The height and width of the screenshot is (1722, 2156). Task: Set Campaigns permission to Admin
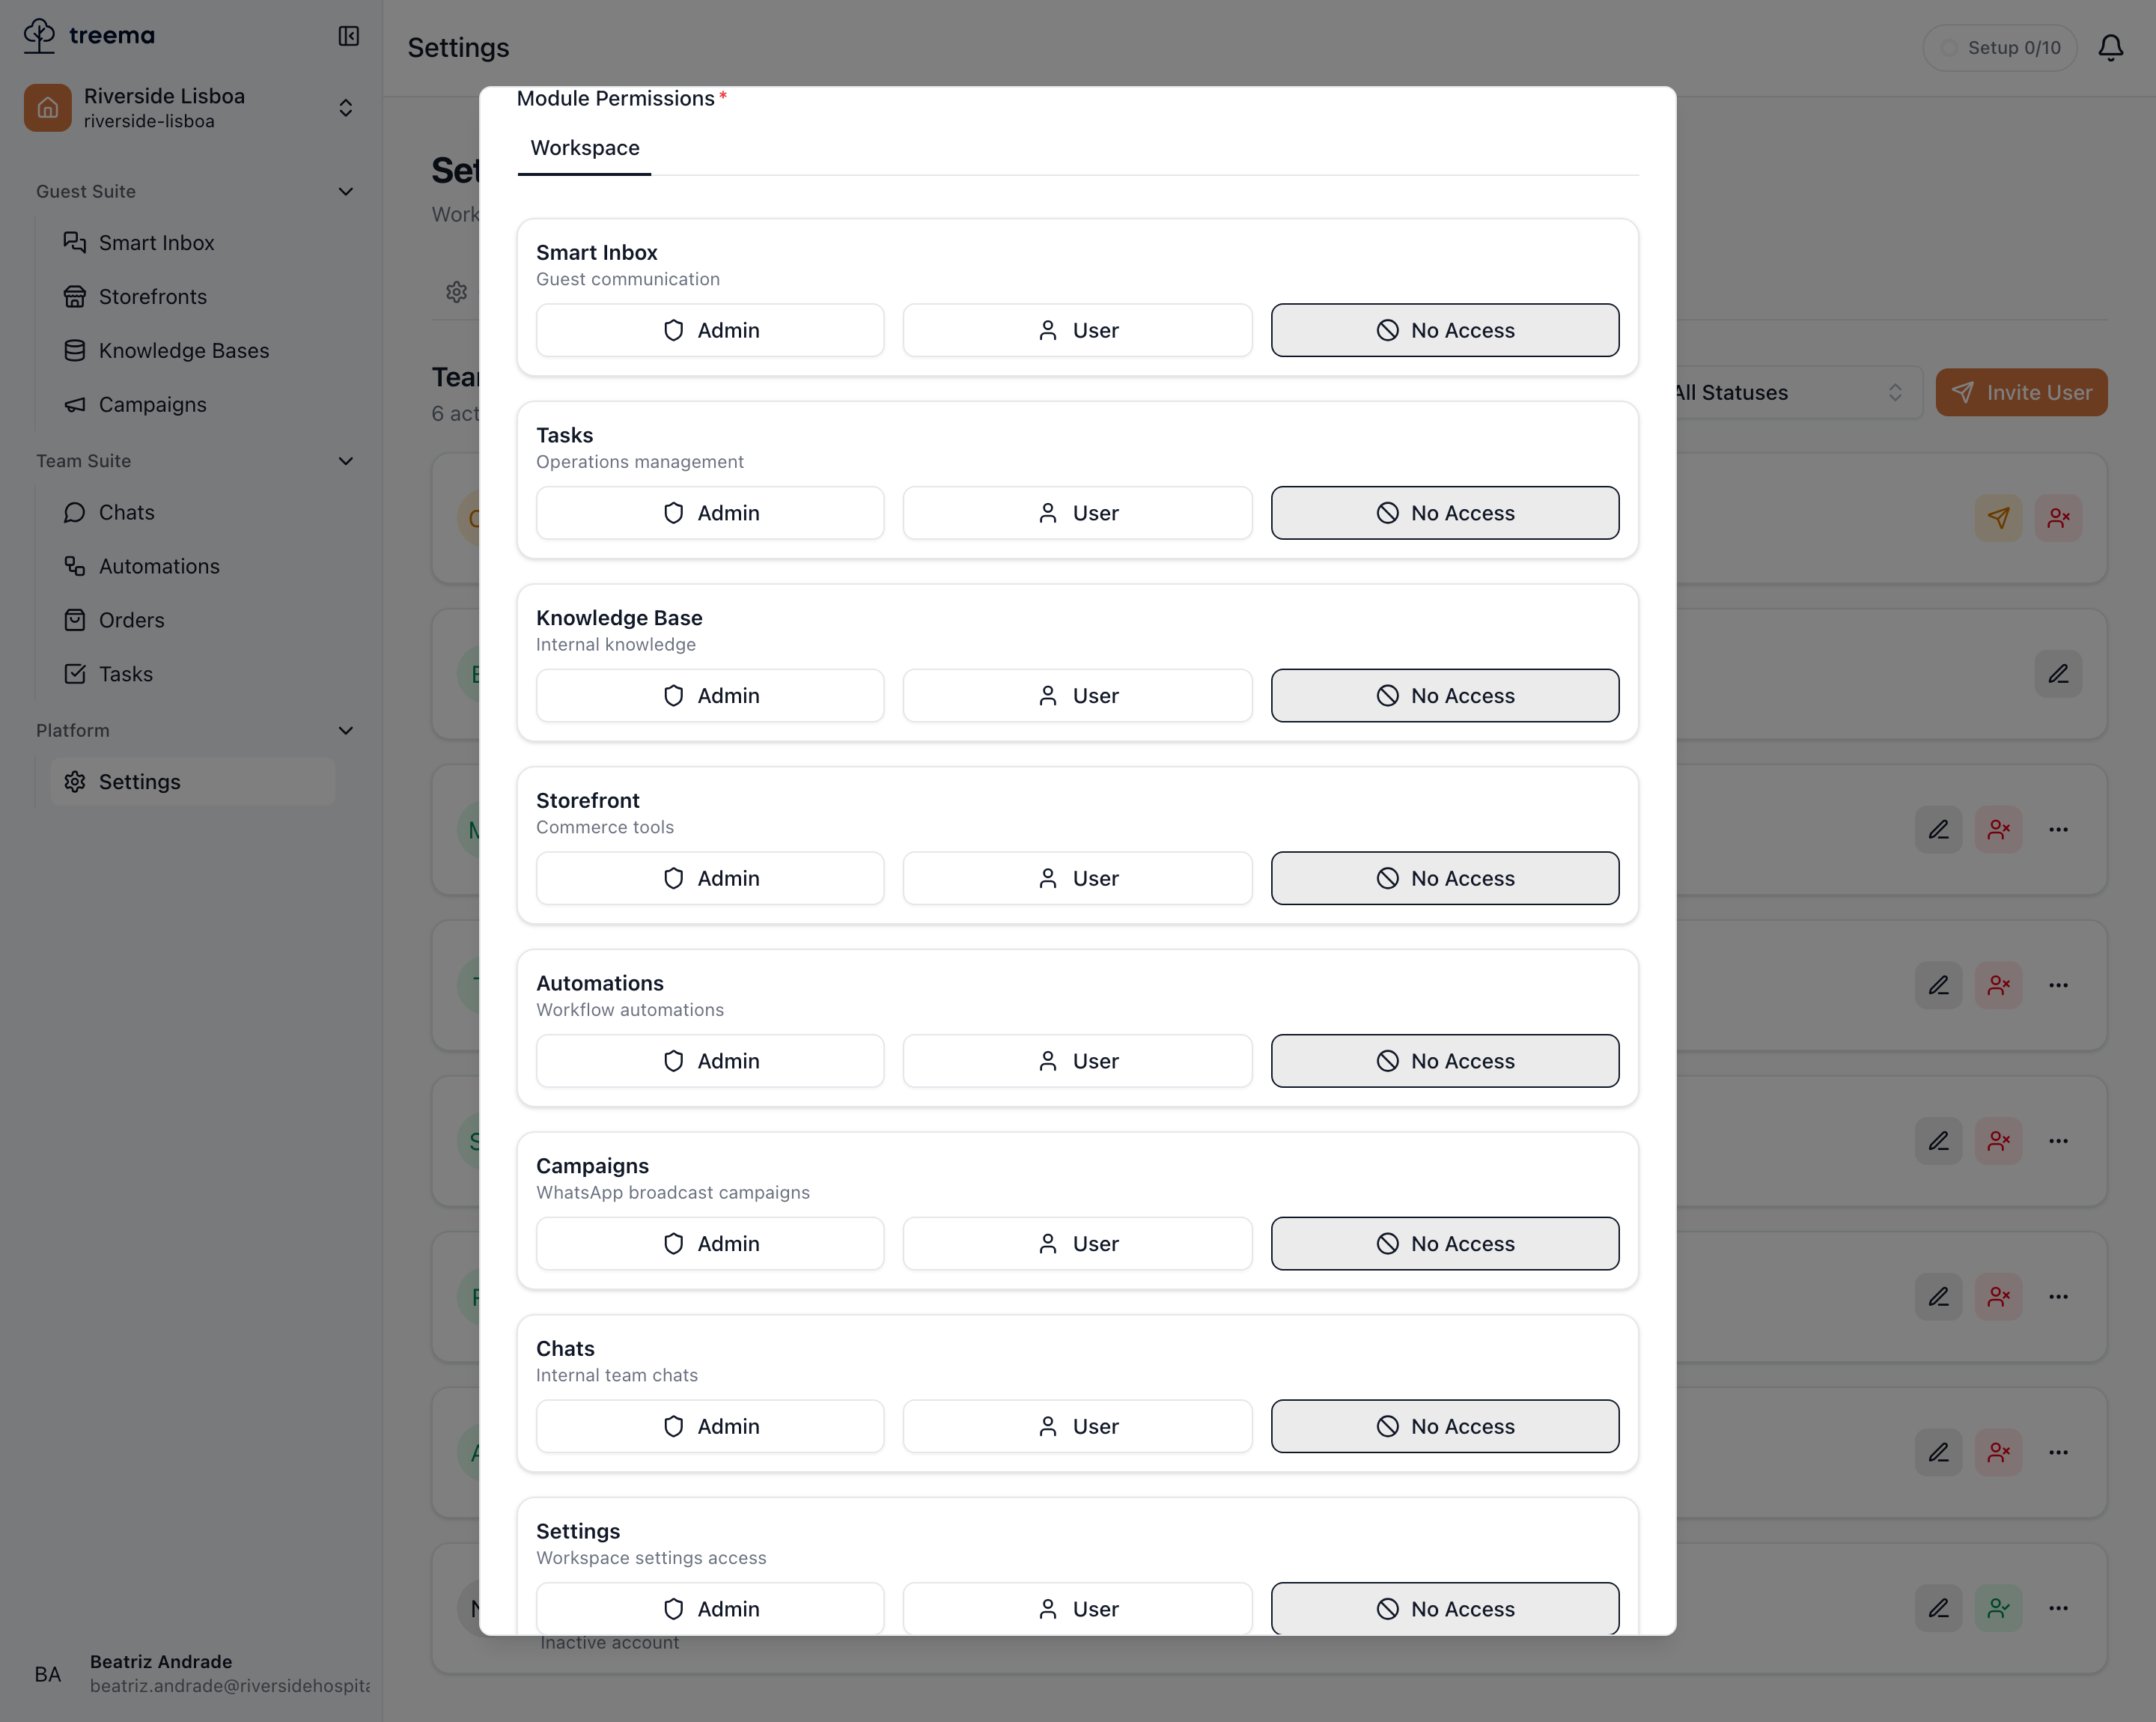710,1244
